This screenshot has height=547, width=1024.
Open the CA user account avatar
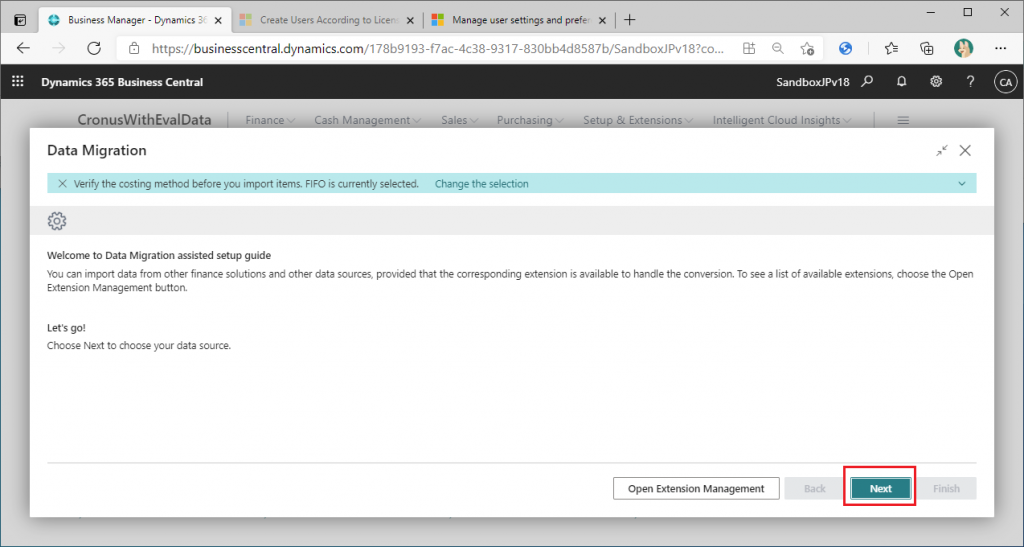(x=1006, y=82)
